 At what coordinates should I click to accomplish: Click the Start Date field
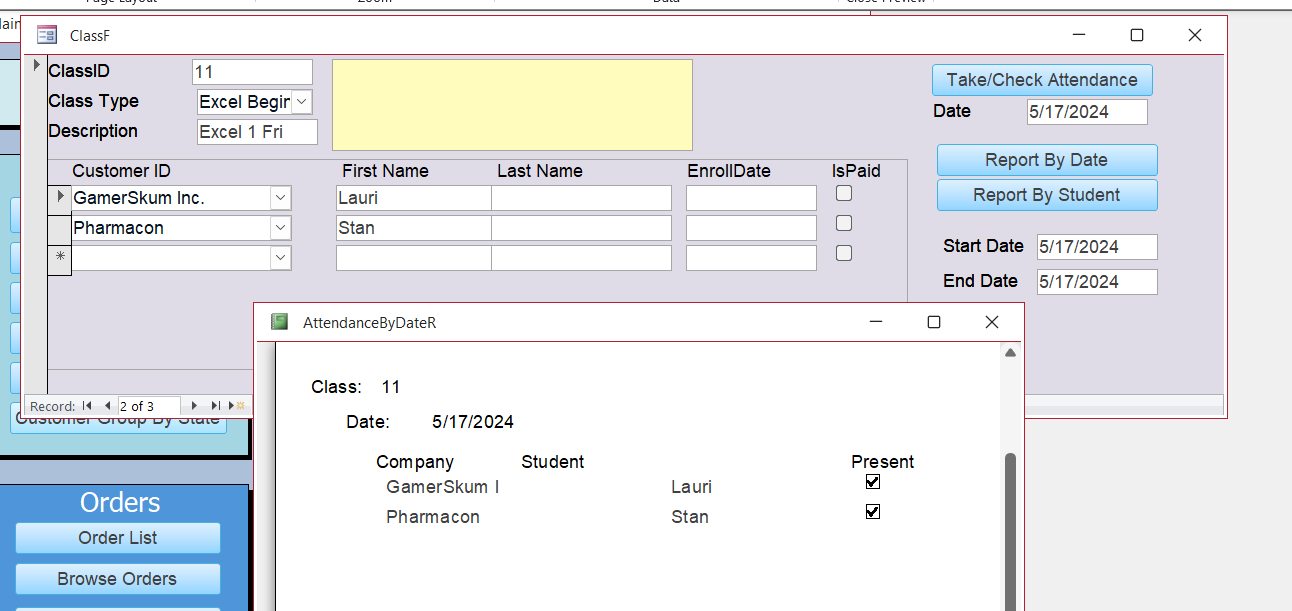(1096, 247)
